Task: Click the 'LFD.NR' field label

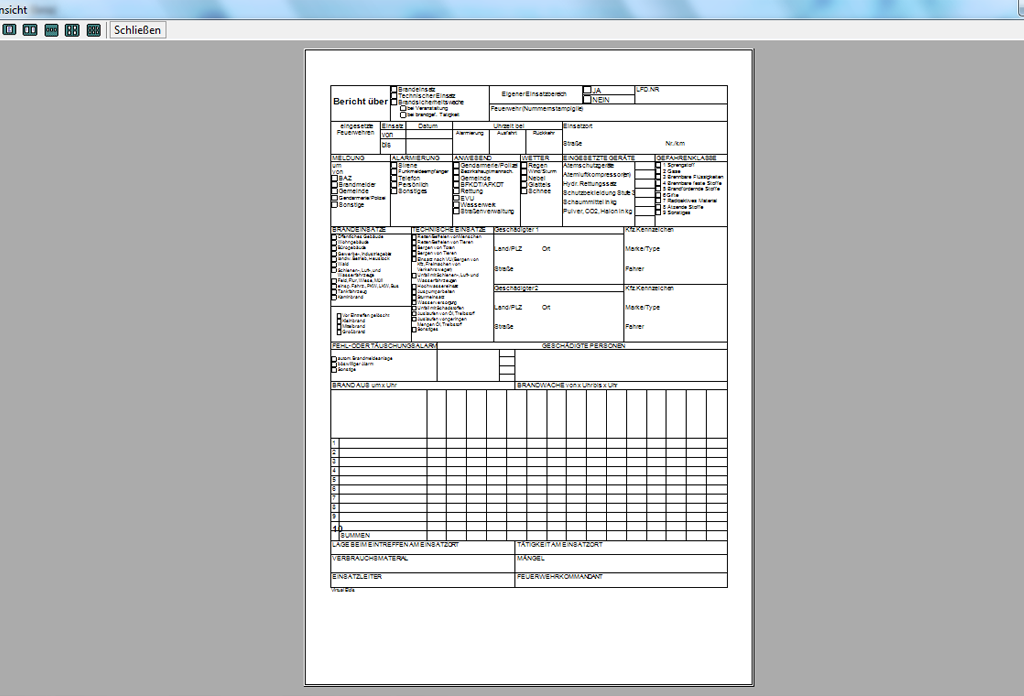Action: [x=648, y=89]
